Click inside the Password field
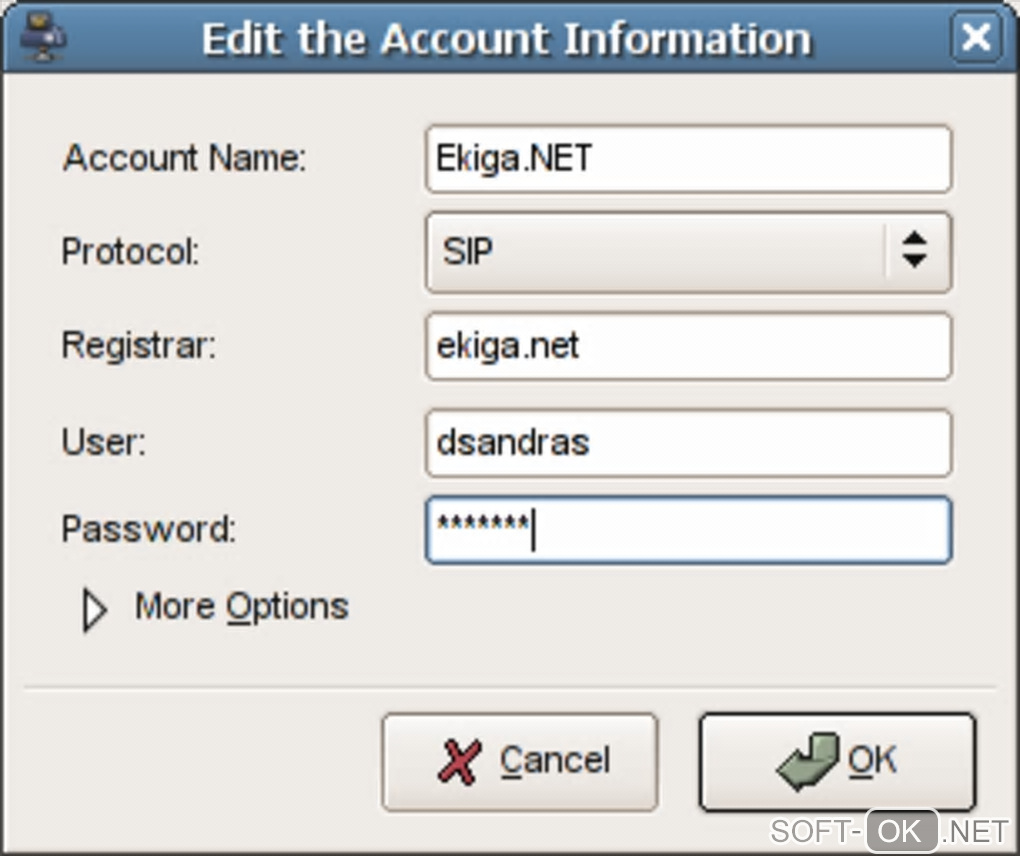 tap(688, 530)
